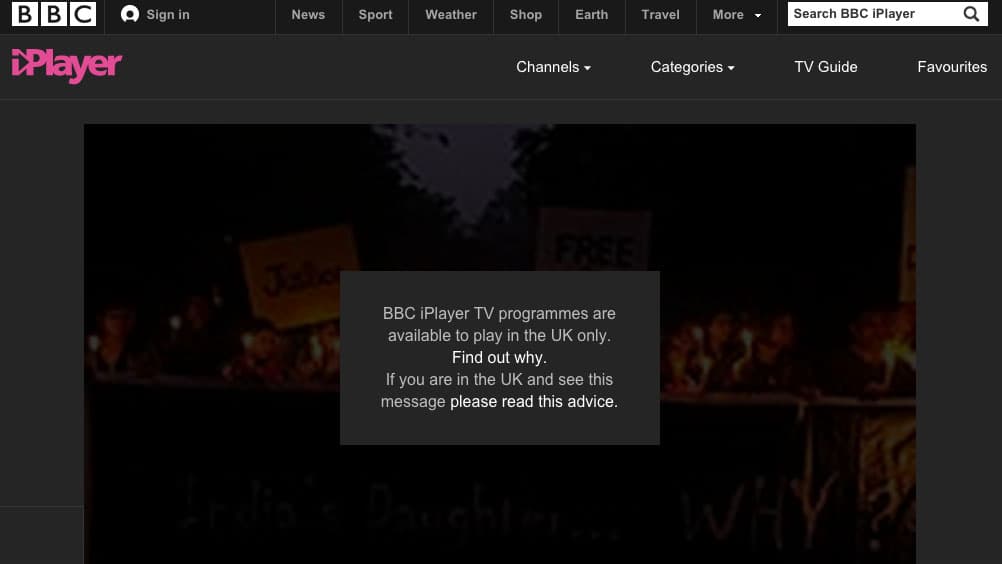Open the Sport section

(x=375, y=14)
